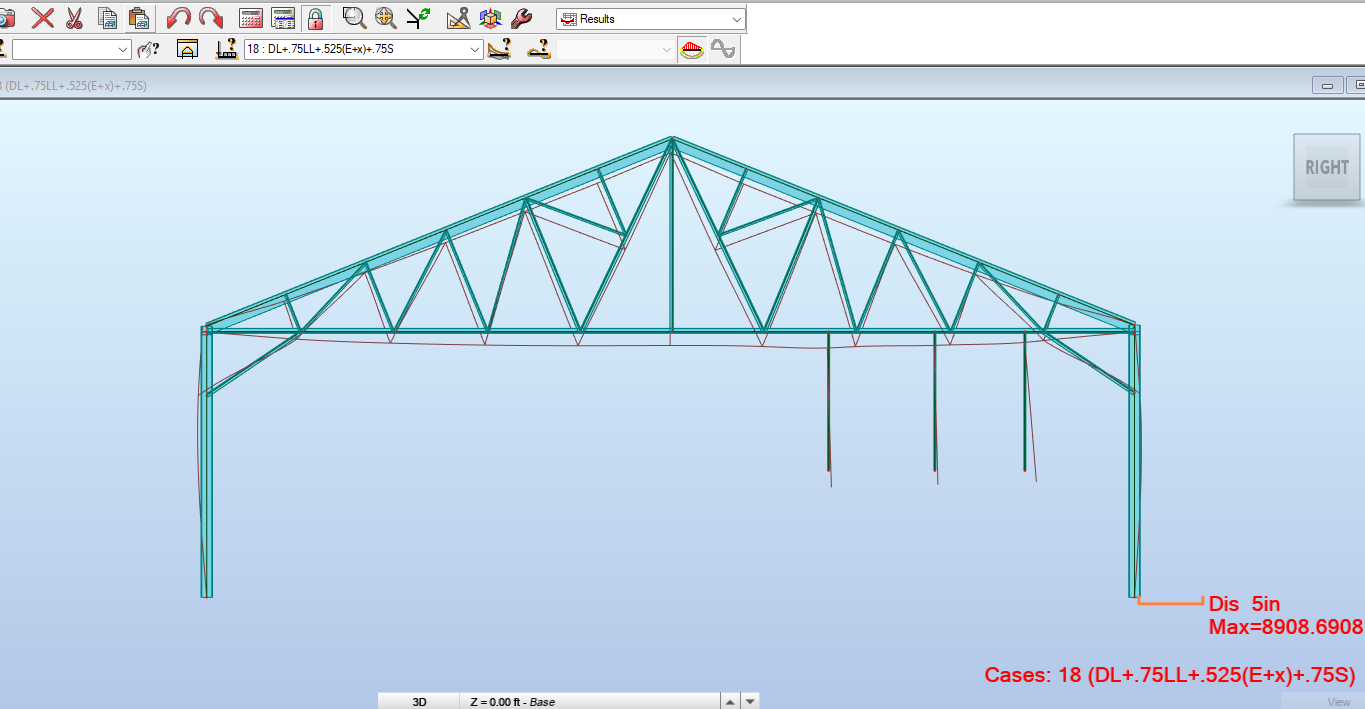Click the Max=8908.6908 red label
The height and width of the screenshot is (709, 1365).
coord(1286,627)
